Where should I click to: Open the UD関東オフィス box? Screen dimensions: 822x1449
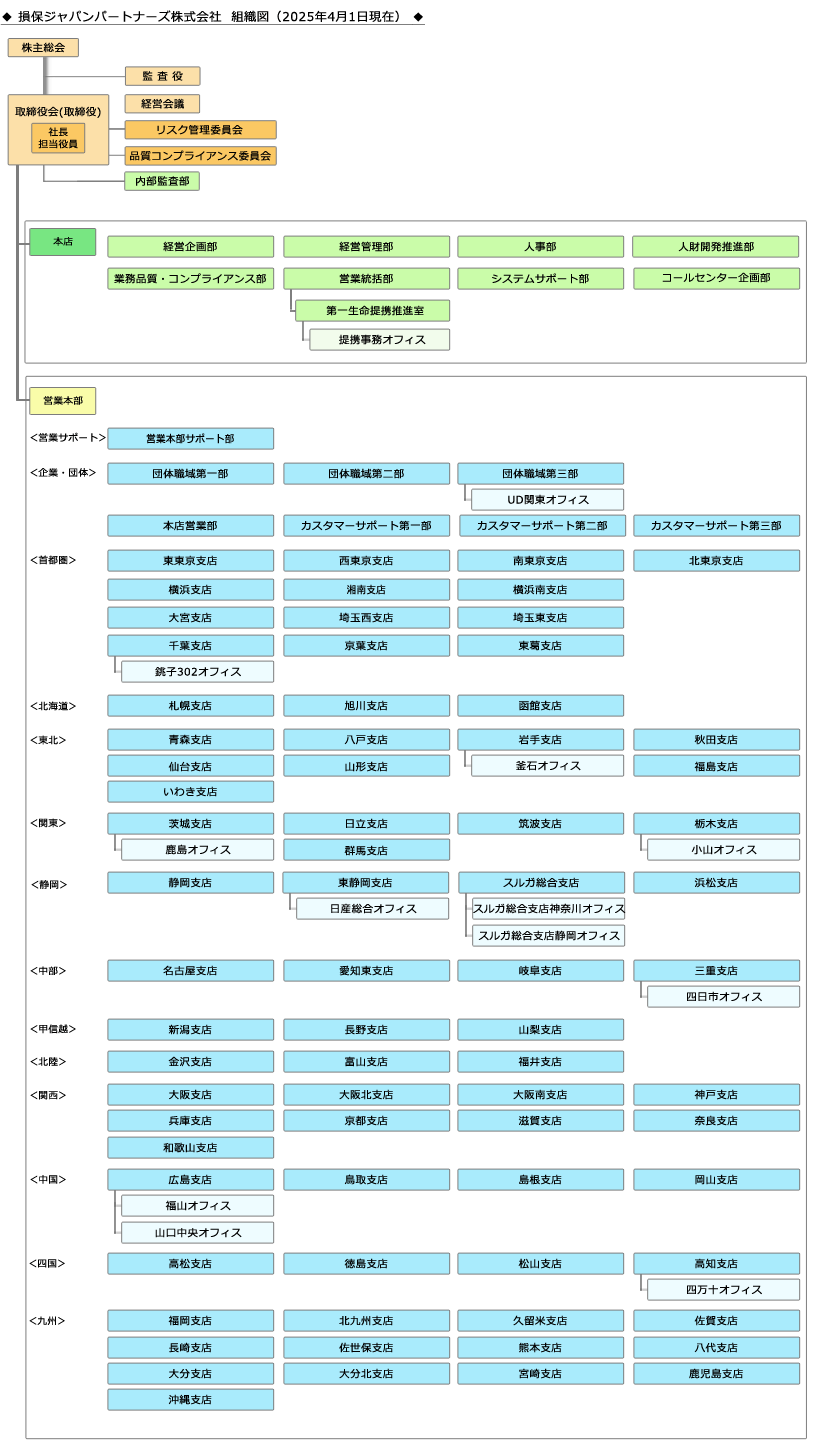(x=548, y=500)
